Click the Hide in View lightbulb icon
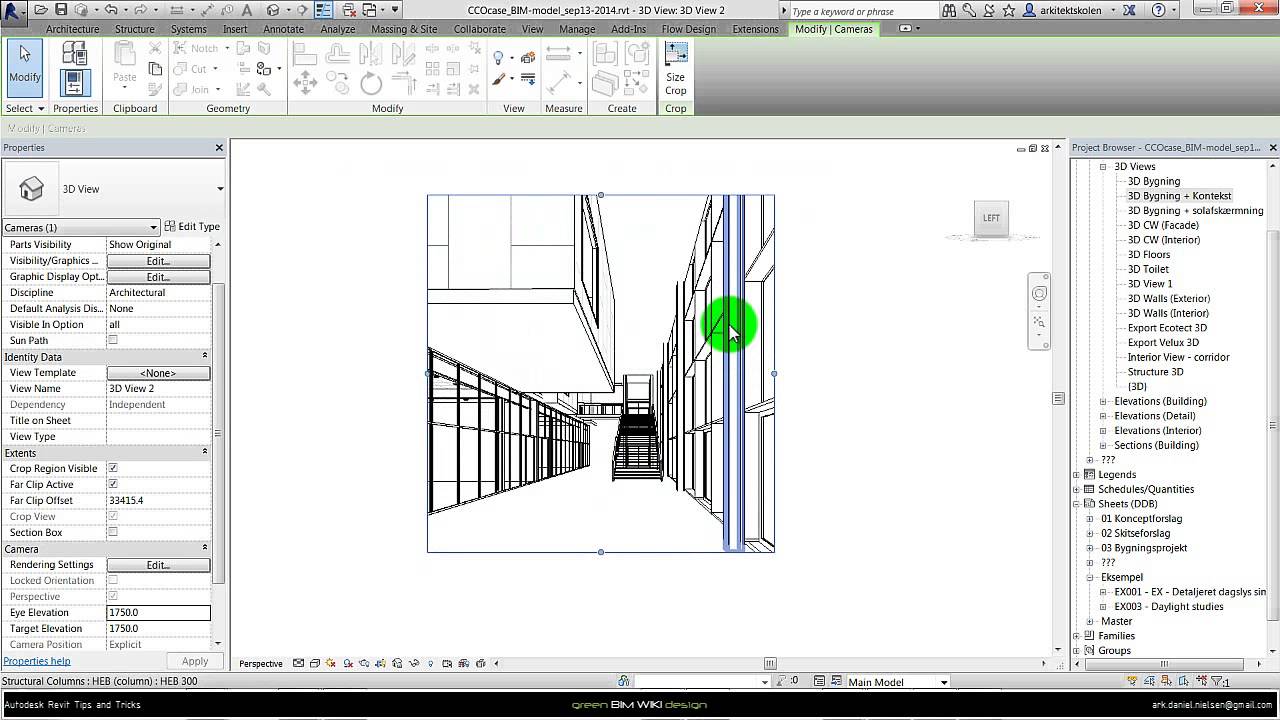The width and height of the screenshot is (1280, 720). [499, 57]
